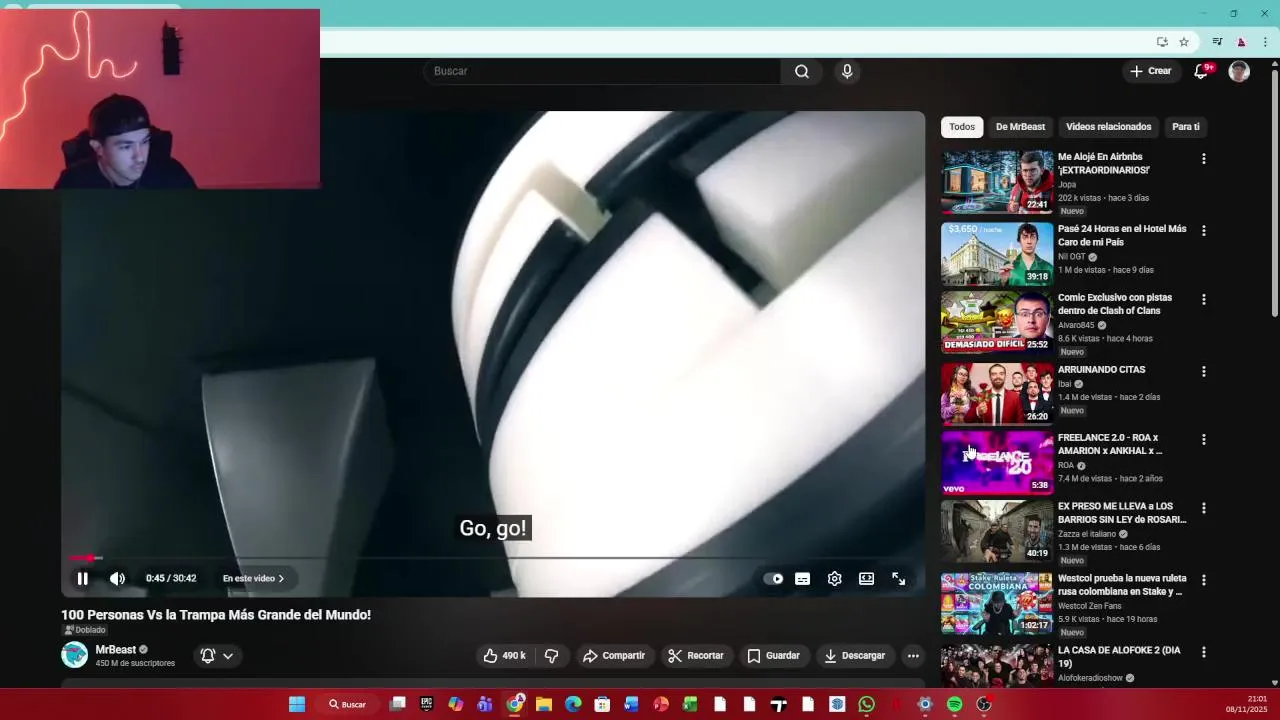
Task: Open options for 'EX PRESO ME LLEVA' video
Action: click(x=1203, y=508)
